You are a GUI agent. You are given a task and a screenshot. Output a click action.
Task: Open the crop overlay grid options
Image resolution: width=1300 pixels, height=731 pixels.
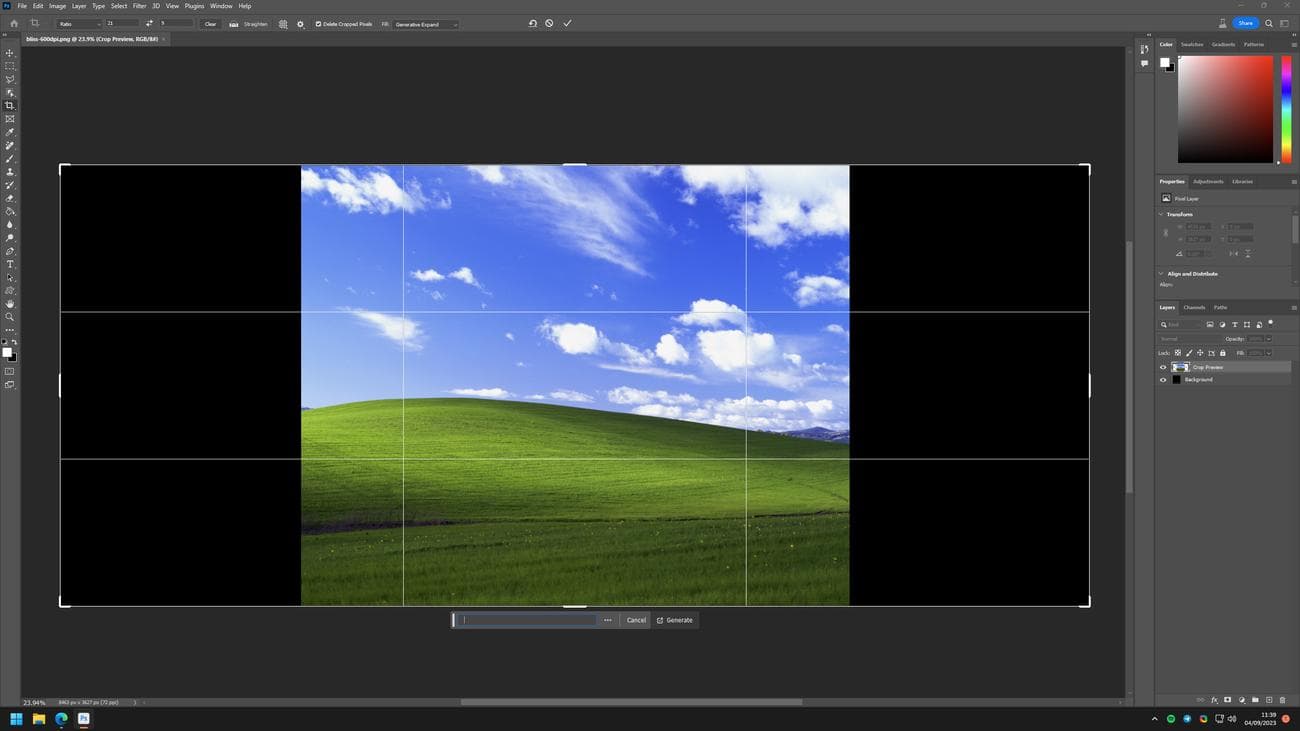[283, 24]
